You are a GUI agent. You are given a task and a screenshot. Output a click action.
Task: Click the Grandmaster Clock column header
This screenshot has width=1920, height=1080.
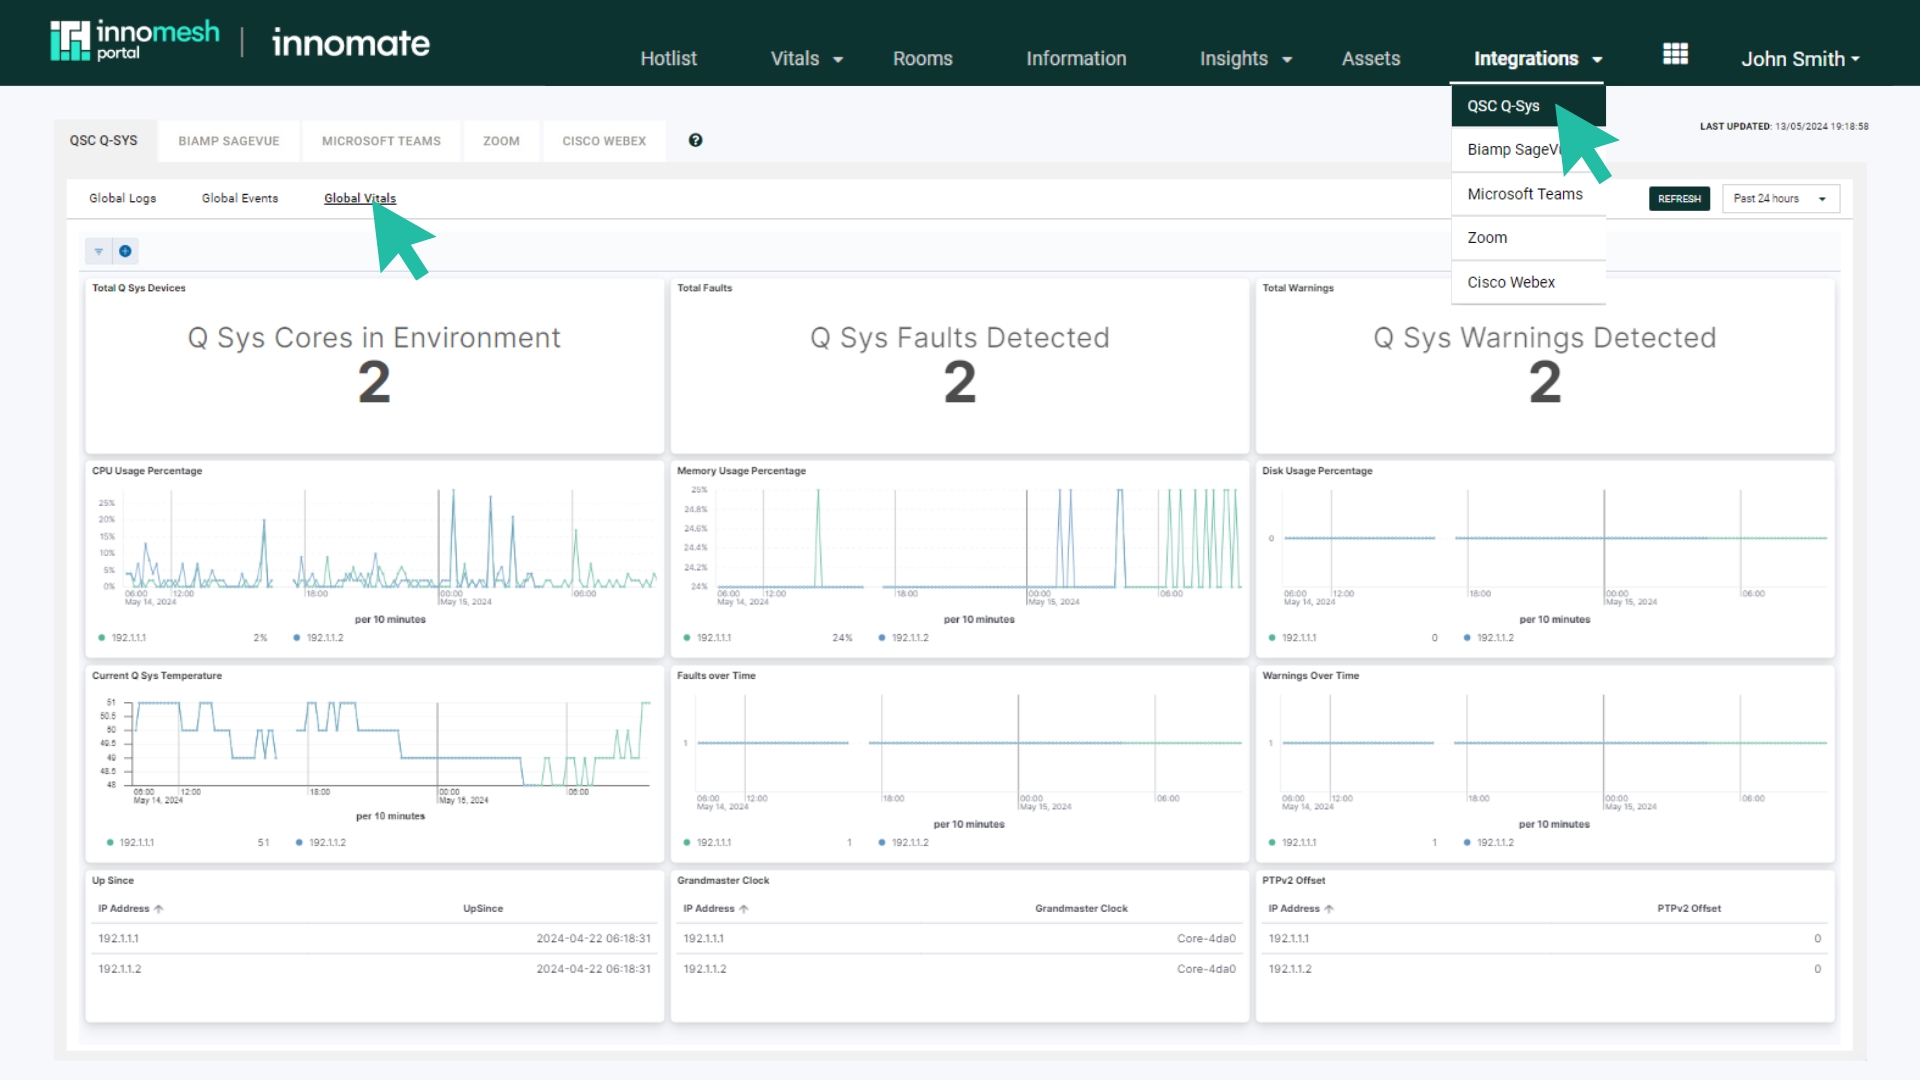[x=1081, y=909]
